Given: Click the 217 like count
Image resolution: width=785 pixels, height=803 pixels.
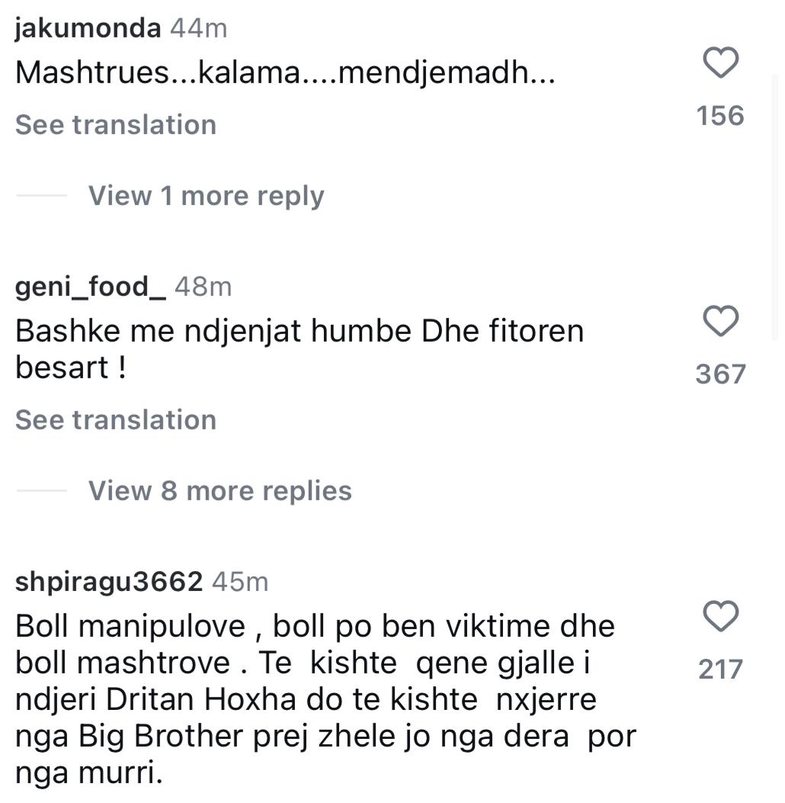Looking at the screenshot, I should [x=721, y=667].
